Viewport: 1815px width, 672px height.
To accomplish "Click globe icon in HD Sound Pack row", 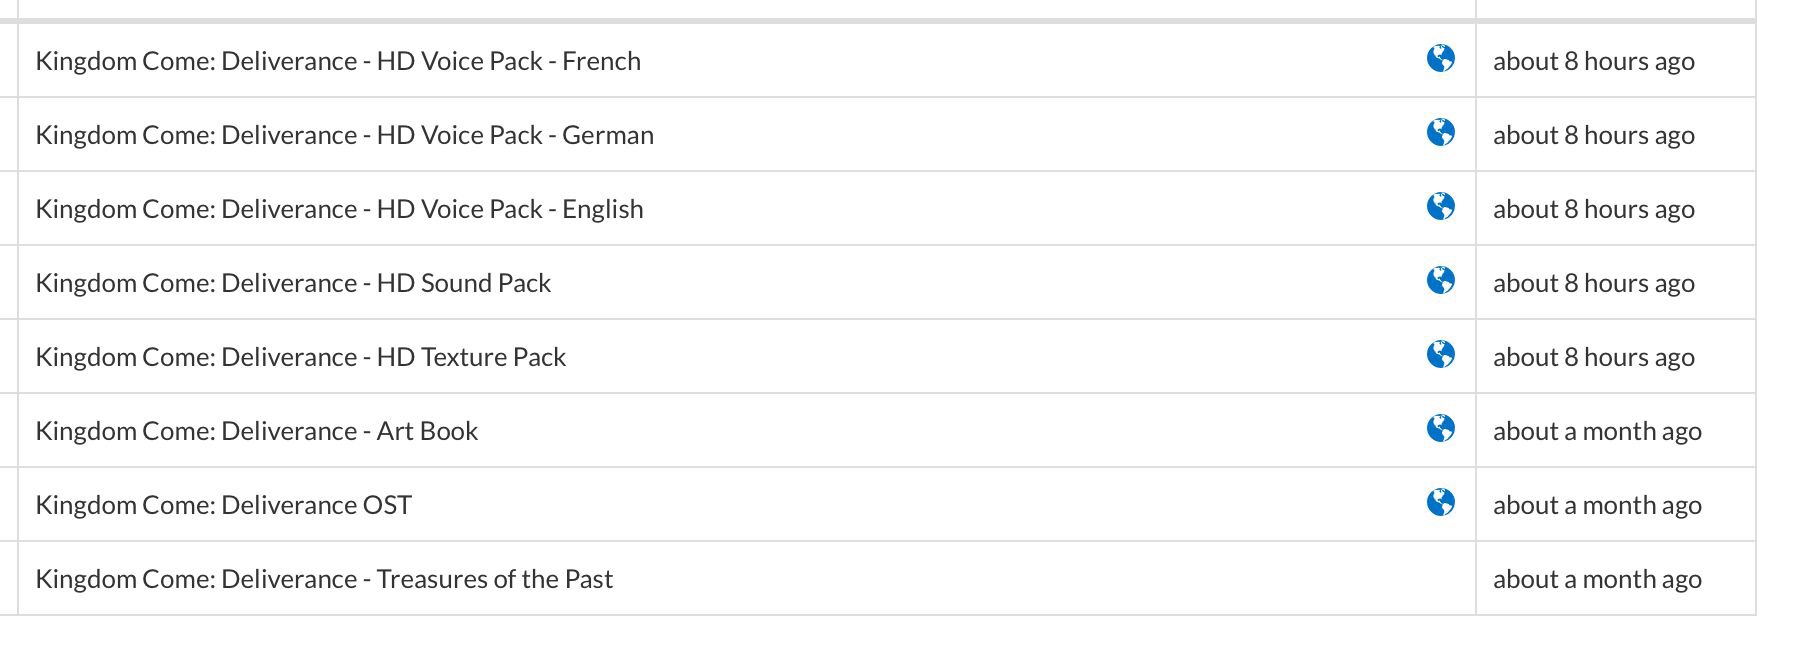I will tap(1440, 281).
